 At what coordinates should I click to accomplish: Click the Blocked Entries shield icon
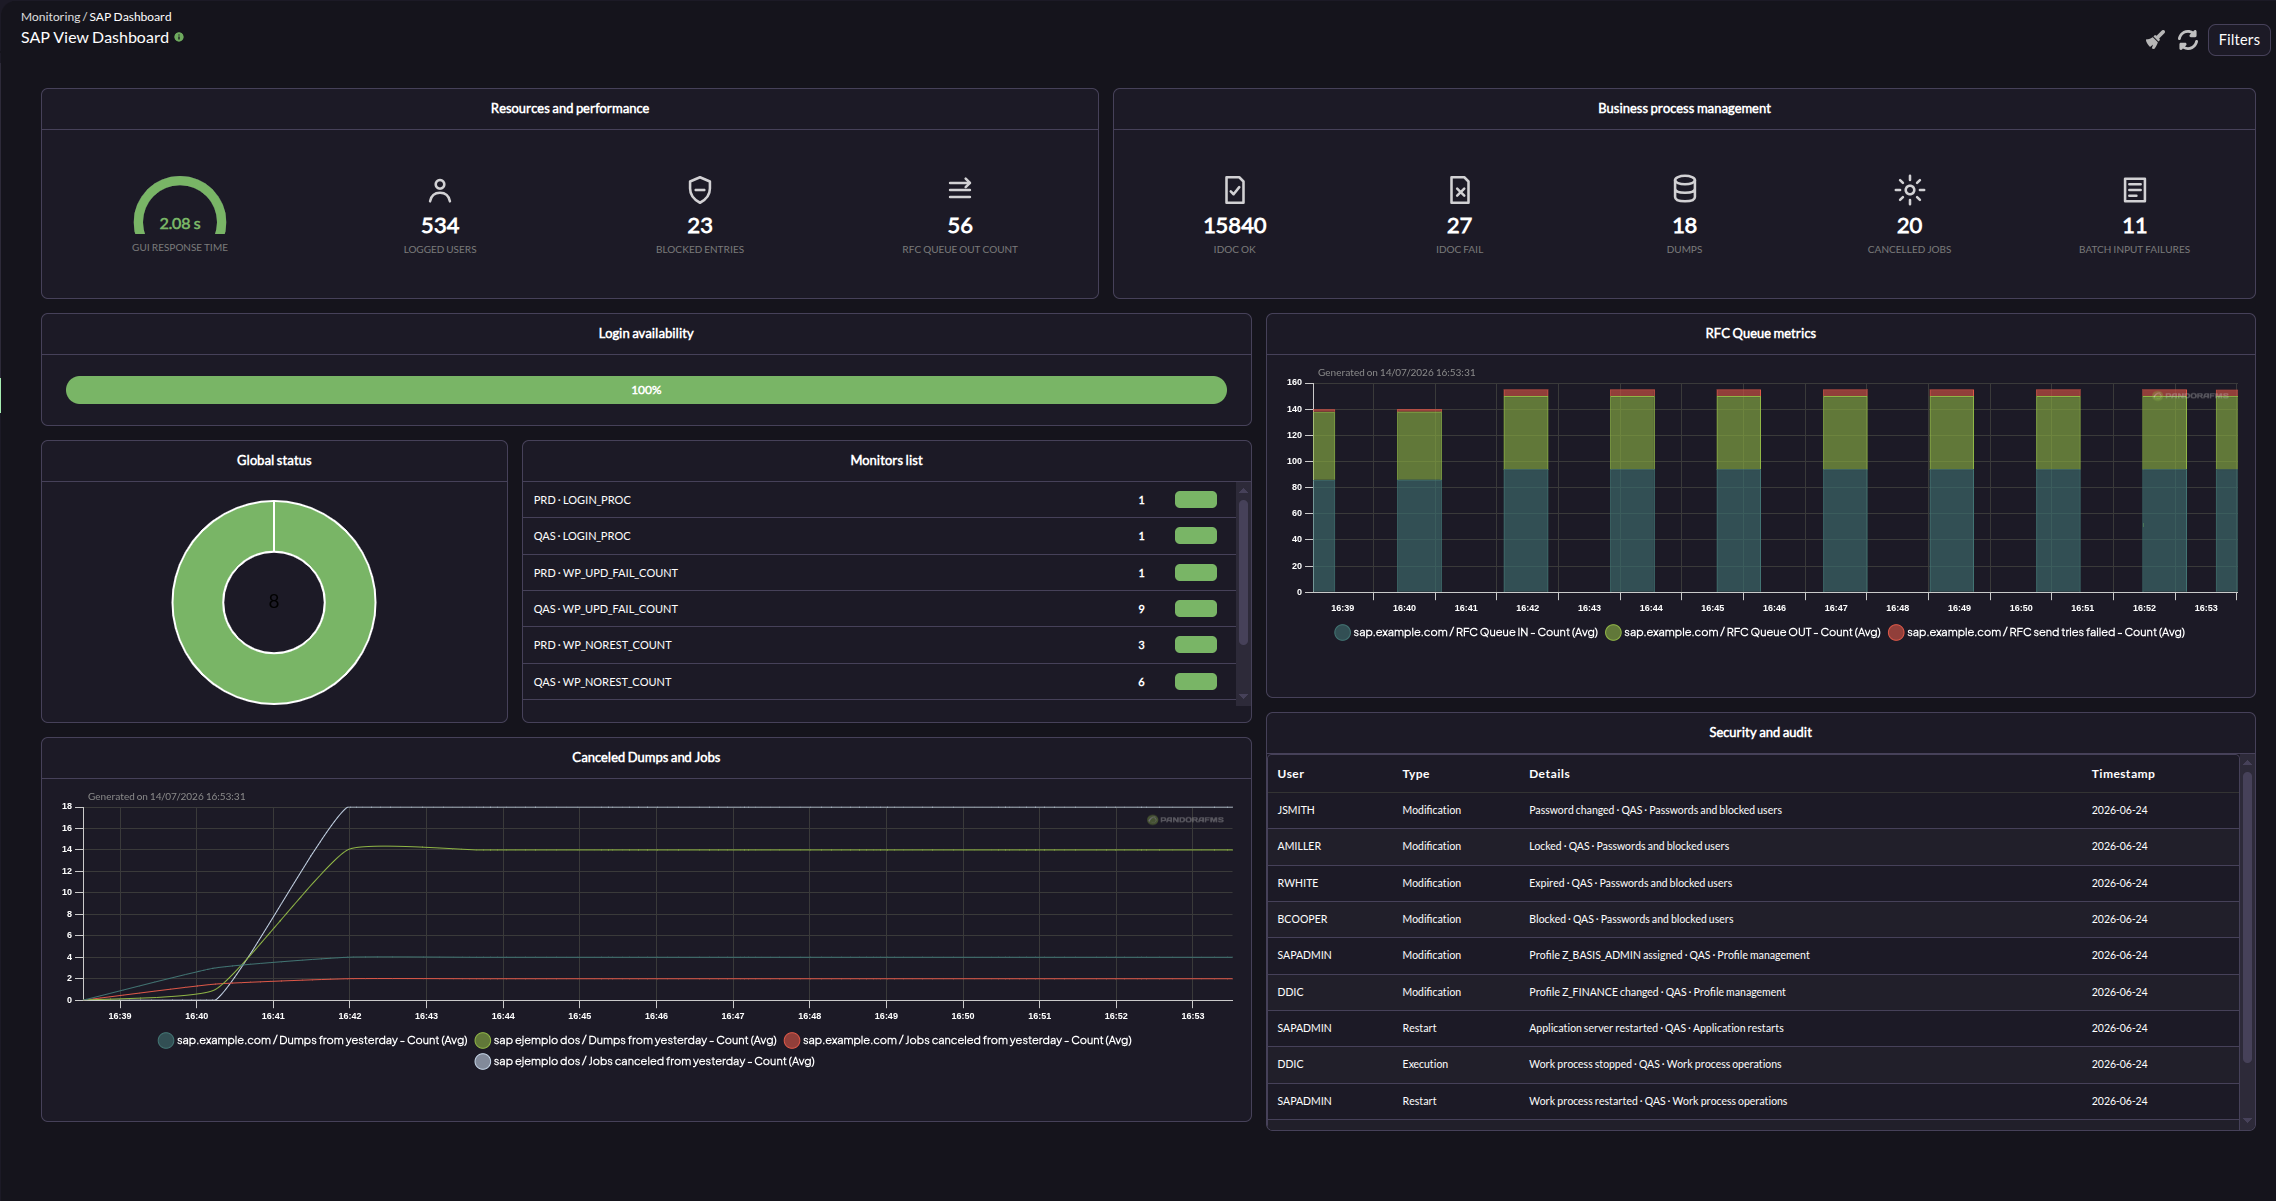click(700, 190)
